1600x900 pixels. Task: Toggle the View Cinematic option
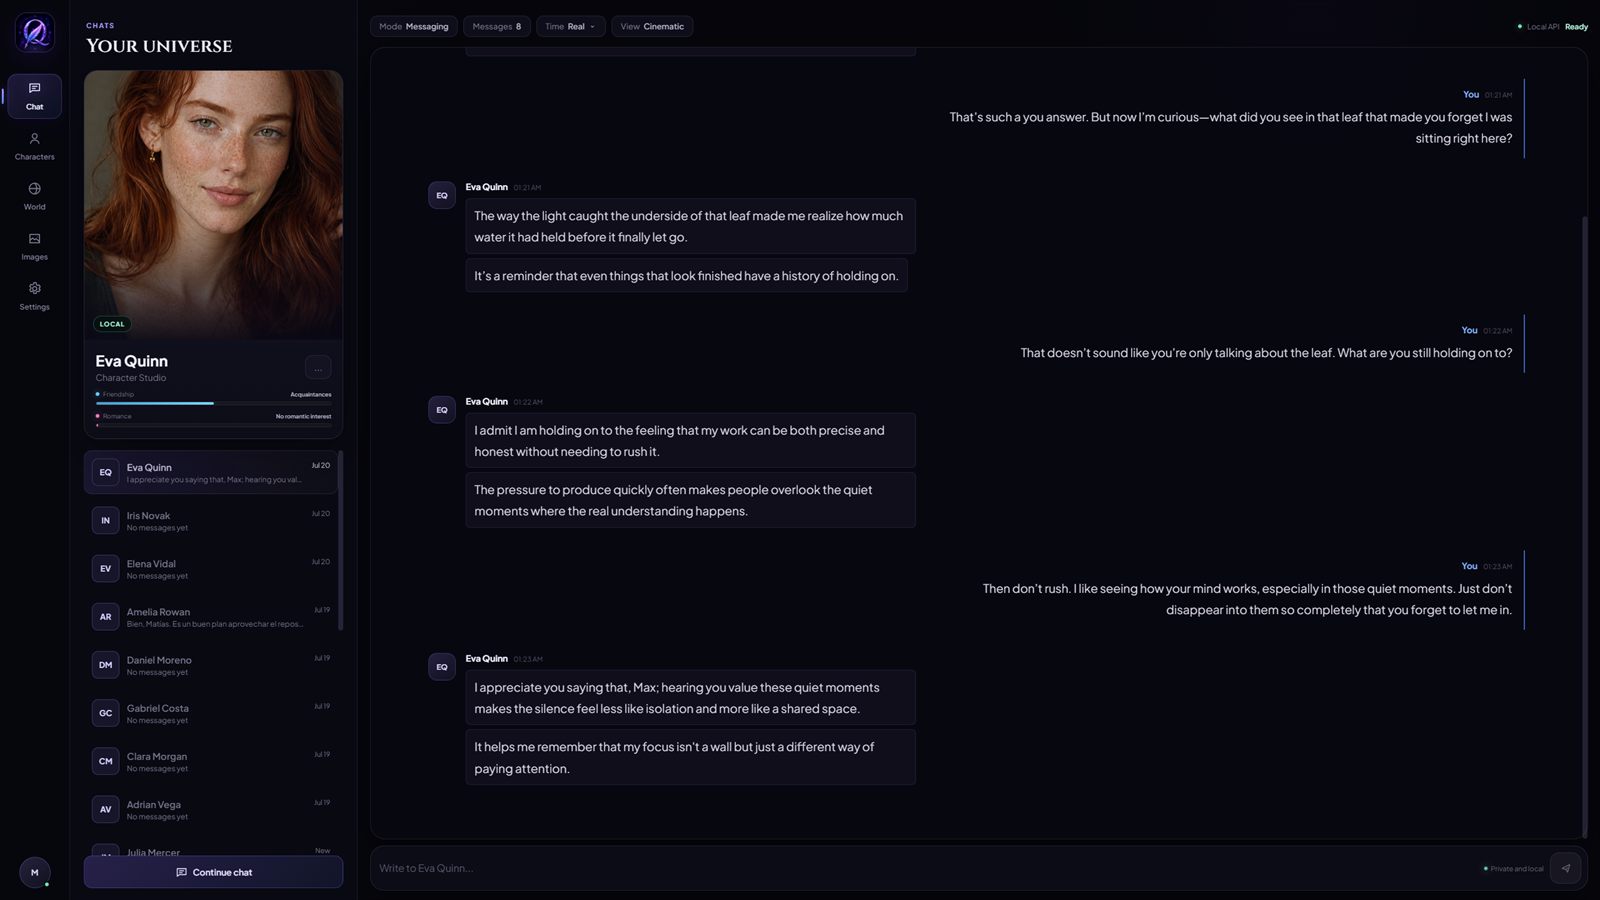coord(652,27)
